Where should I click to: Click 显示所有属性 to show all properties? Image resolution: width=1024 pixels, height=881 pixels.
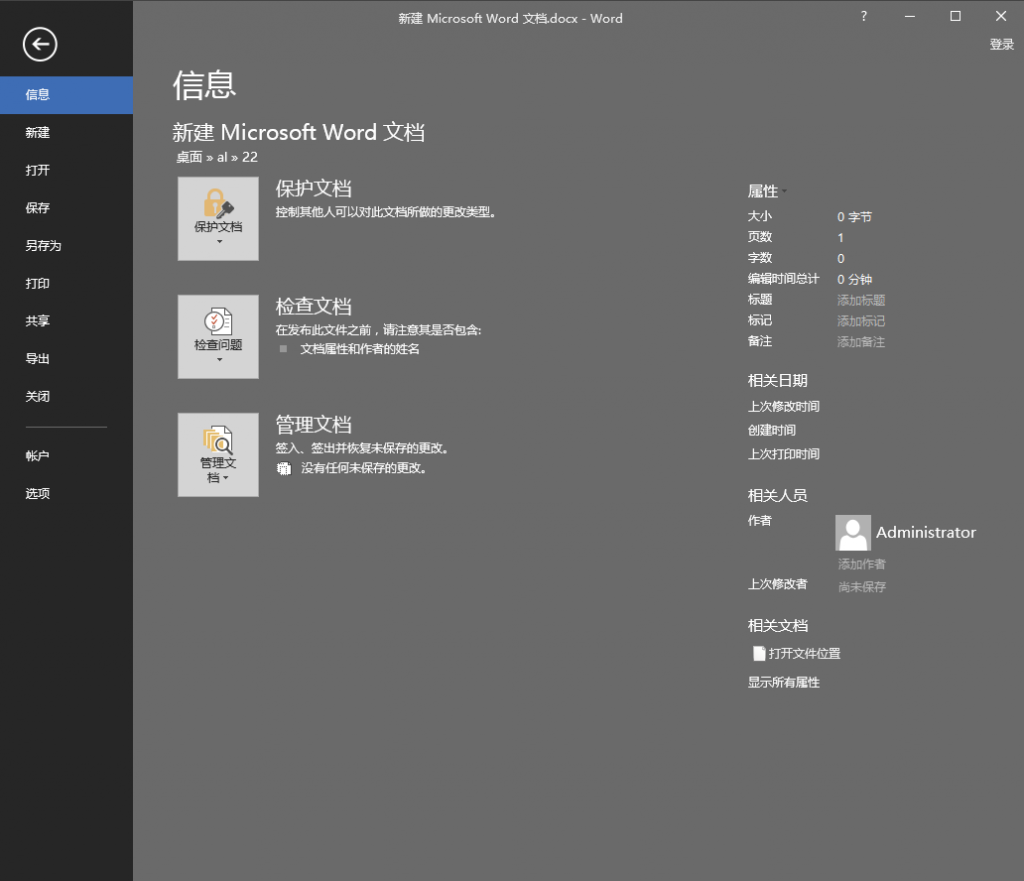click(x=782, y=681)
